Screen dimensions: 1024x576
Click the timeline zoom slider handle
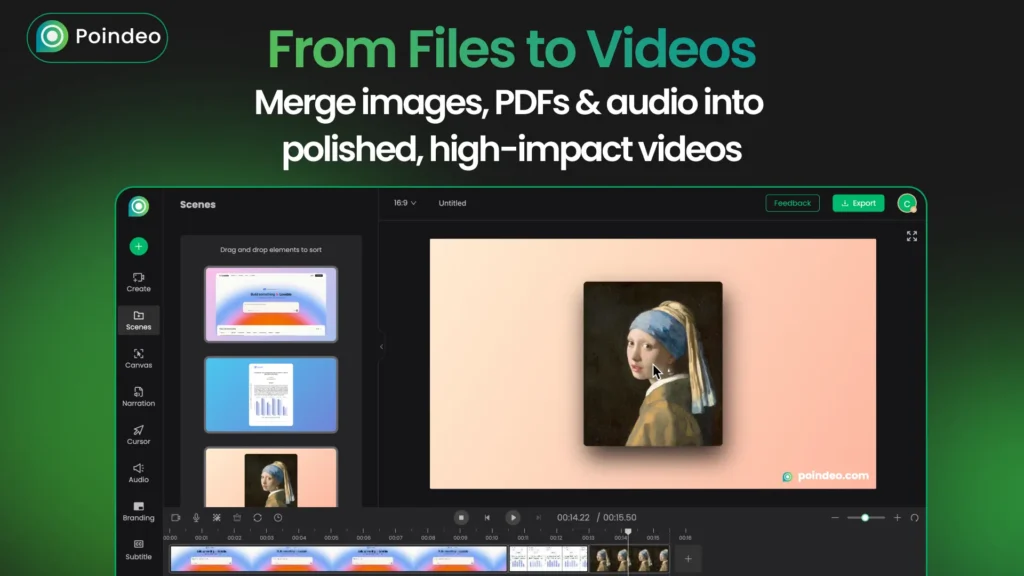point(865,518)
